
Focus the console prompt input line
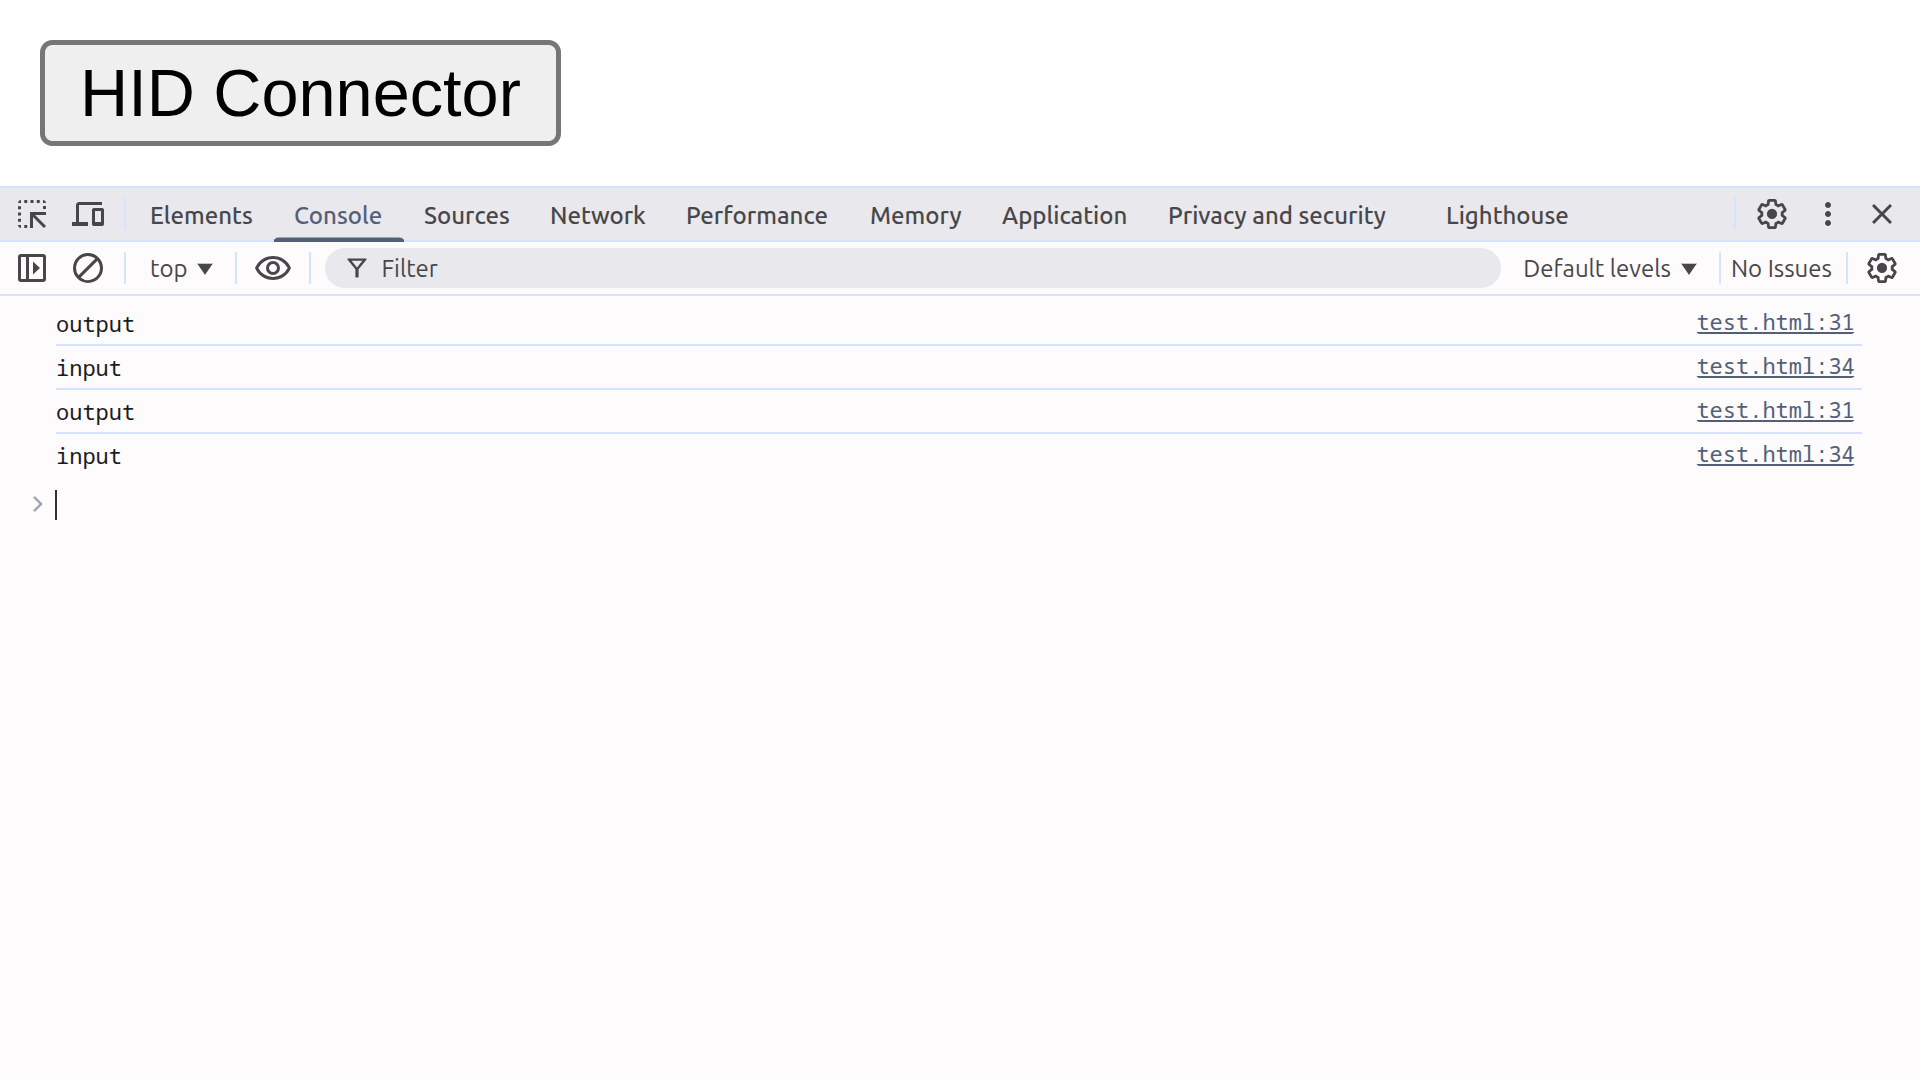pos(958,505)
